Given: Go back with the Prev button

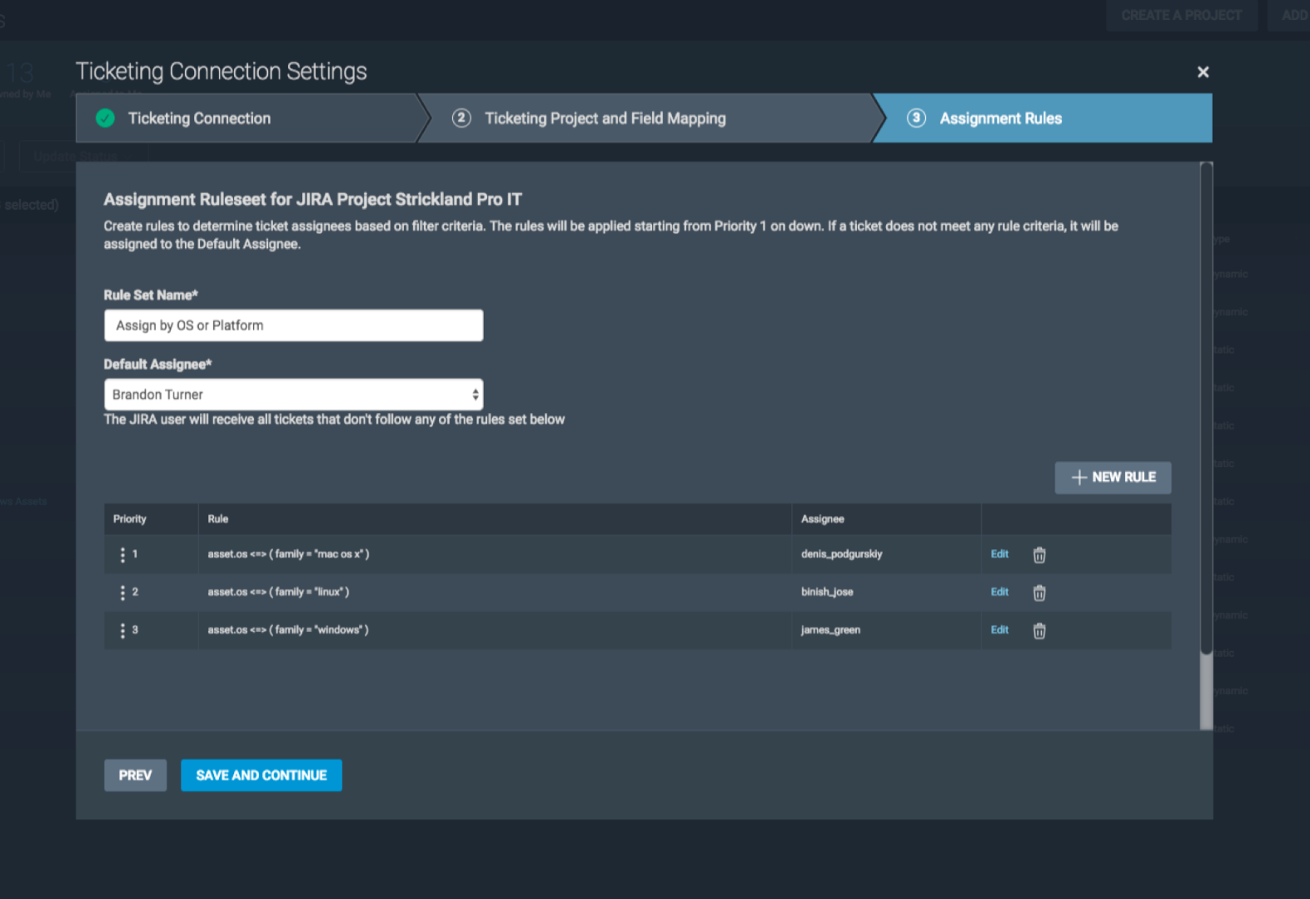Looking at the screenshot, I should click(x=135, y=775).
